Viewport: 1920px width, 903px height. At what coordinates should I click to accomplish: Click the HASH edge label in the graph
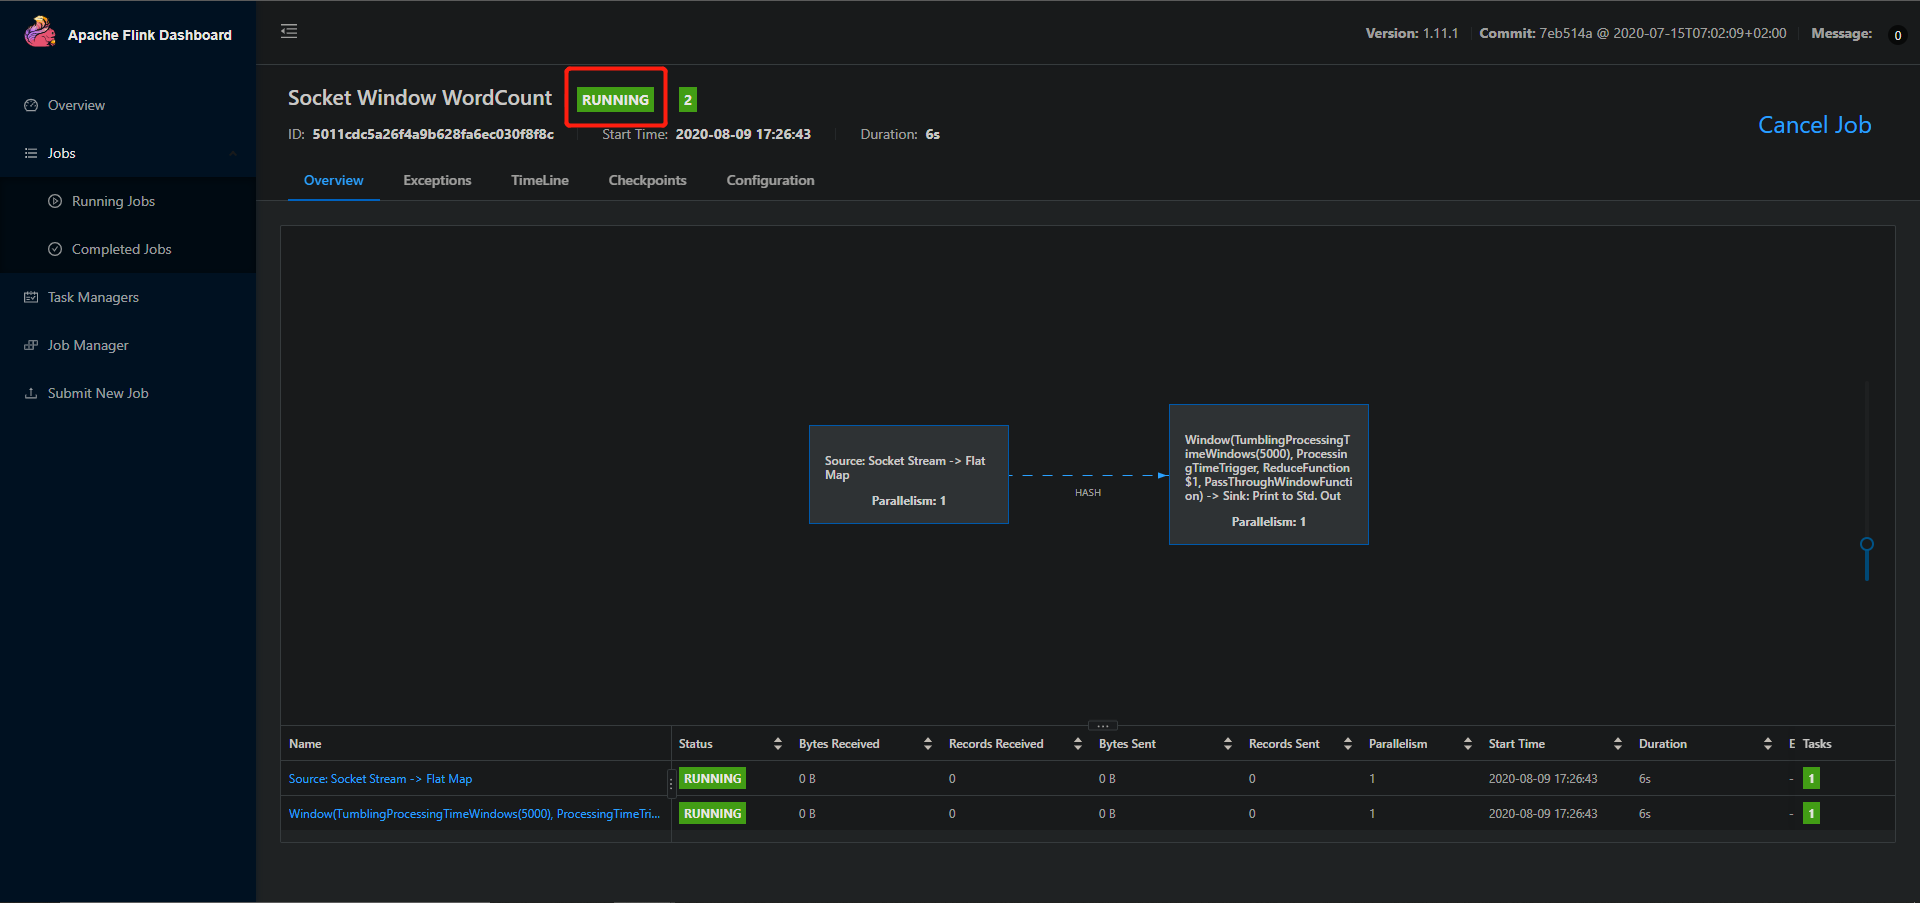(1088, 493)
